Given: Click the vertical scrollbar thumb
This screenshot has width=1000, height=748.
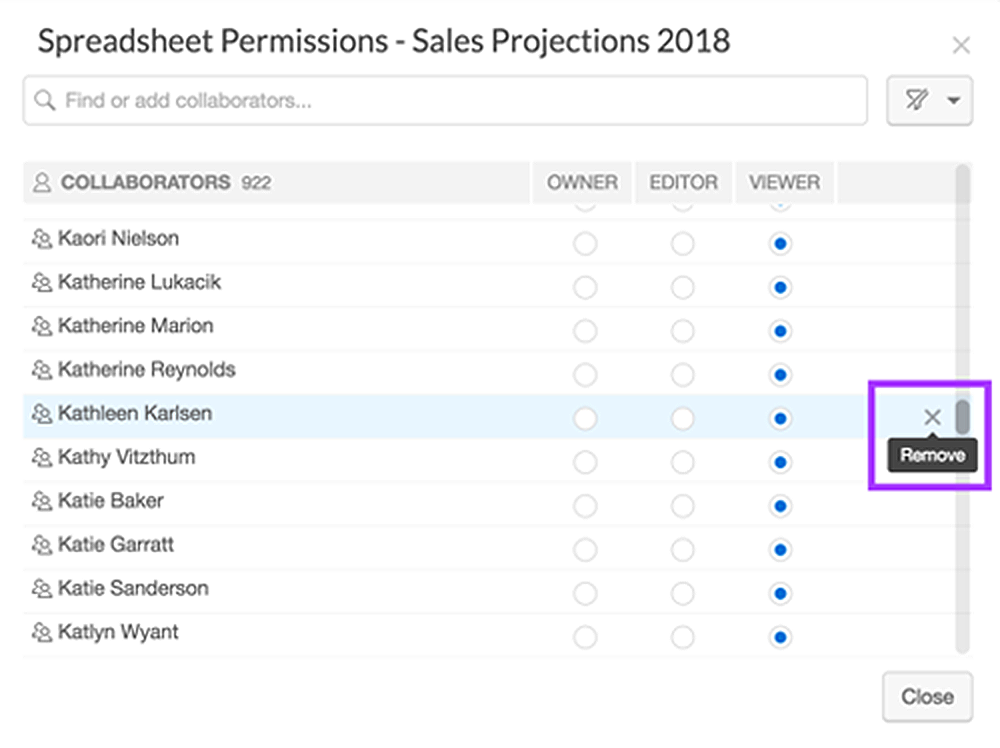Looking at the screenshot, I should point(962,417).
